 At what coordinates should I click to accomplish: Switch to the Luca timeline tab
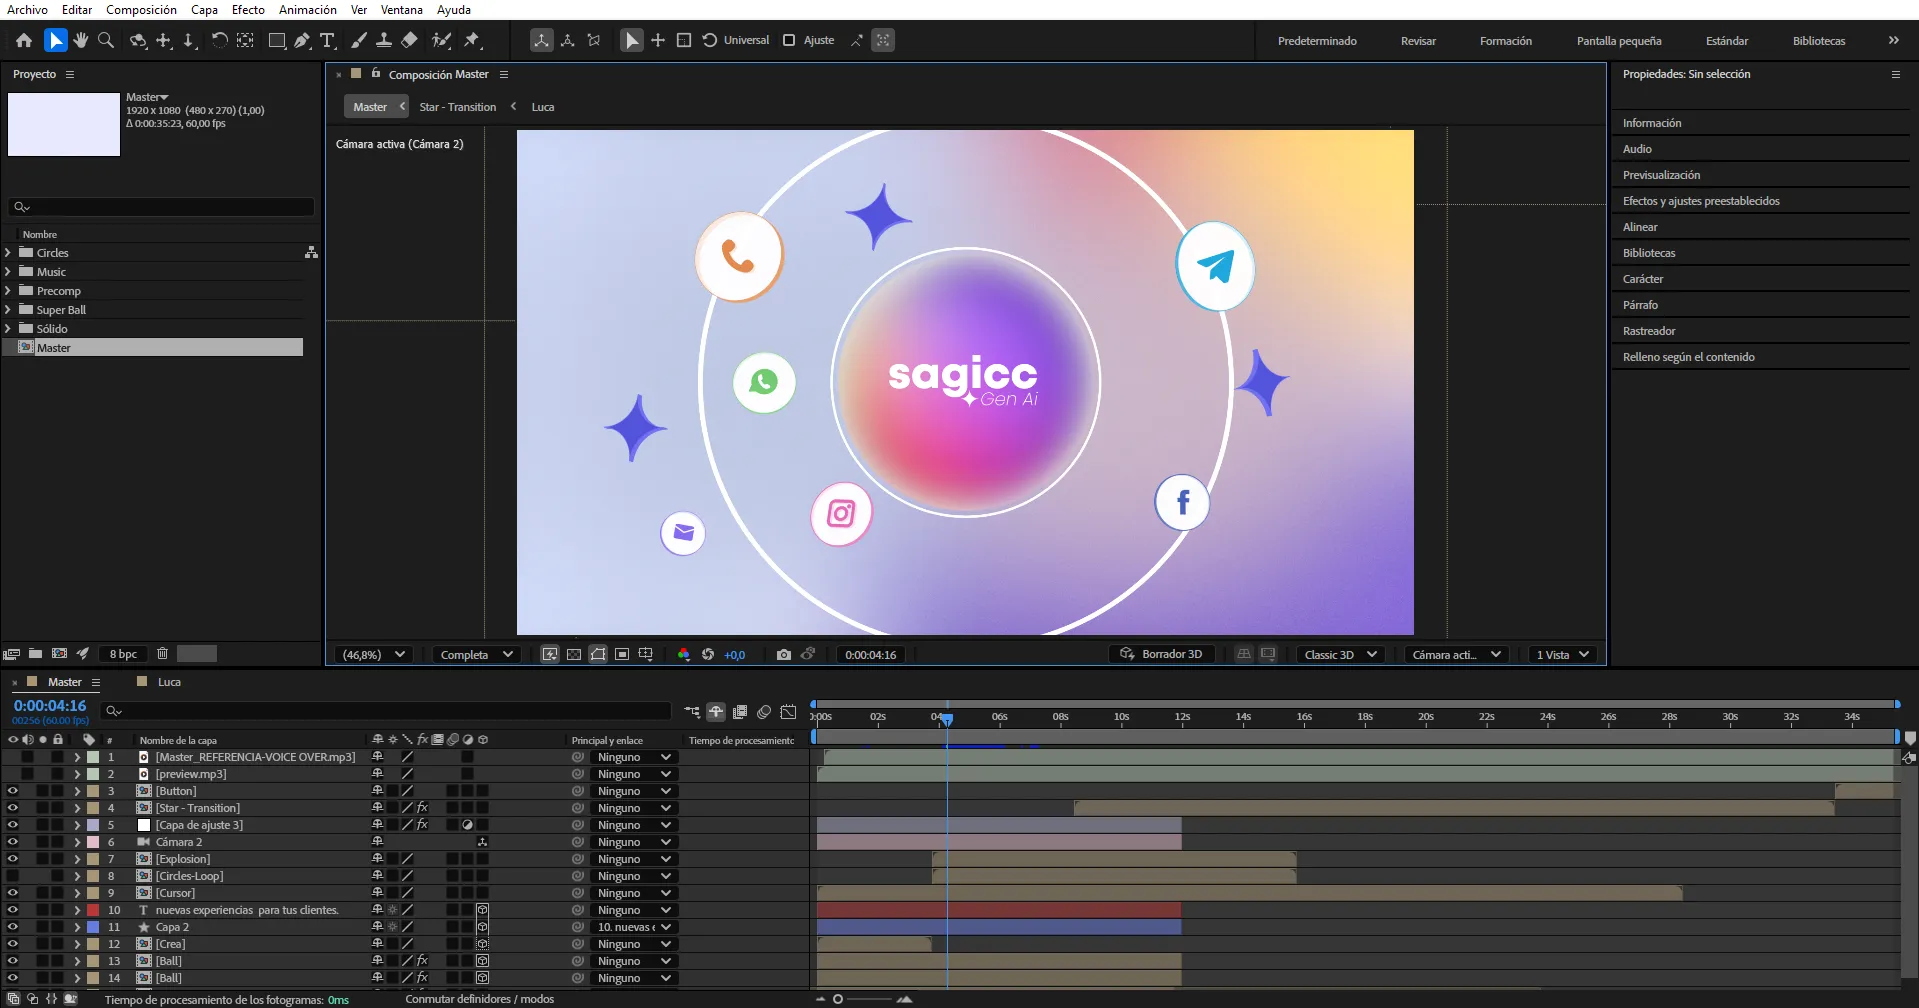(169, 681)
